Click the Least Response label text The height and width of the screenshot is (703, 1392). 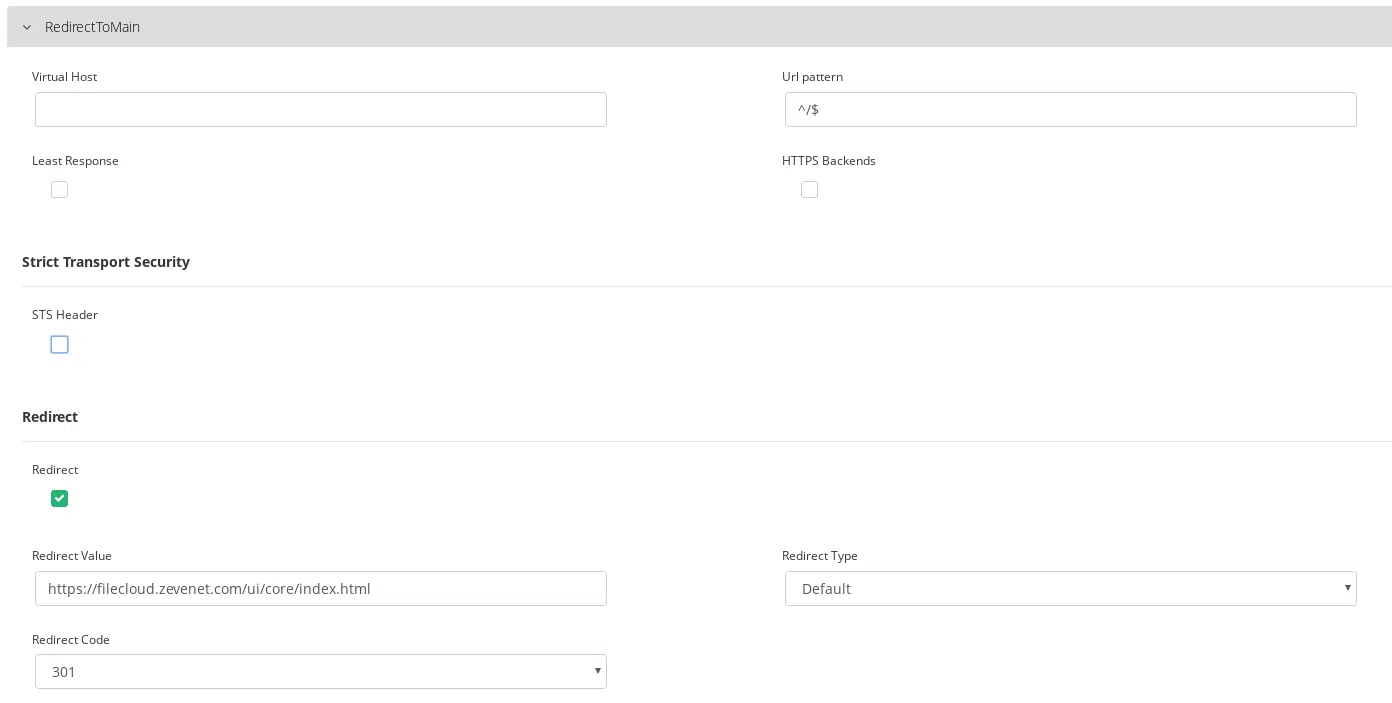click(x=75, y=161)
